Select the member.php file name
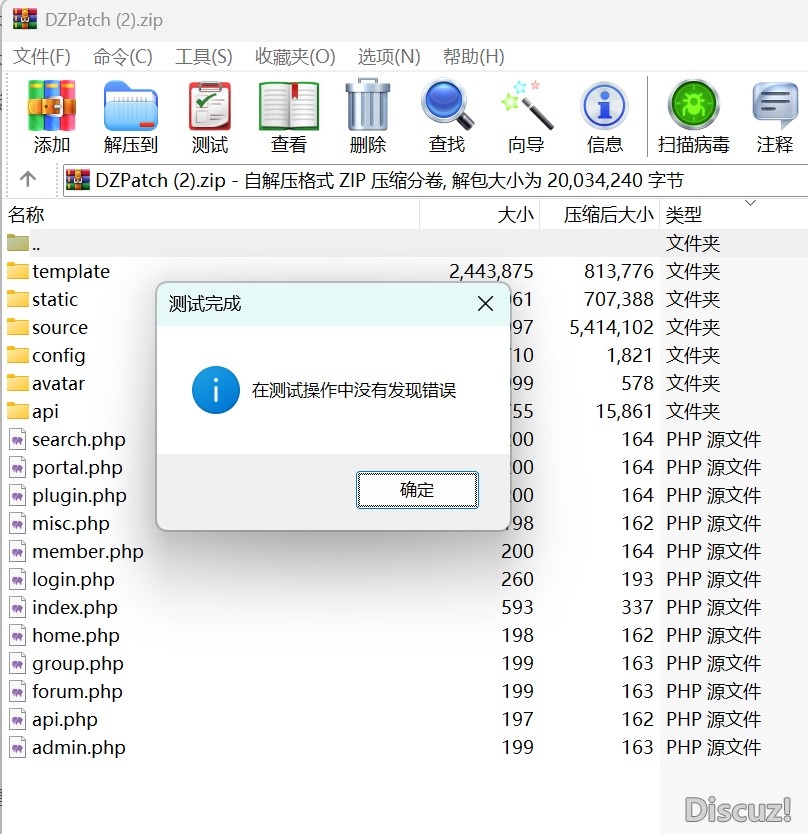This screenshot has height=834, width=808. click(88, 552)
